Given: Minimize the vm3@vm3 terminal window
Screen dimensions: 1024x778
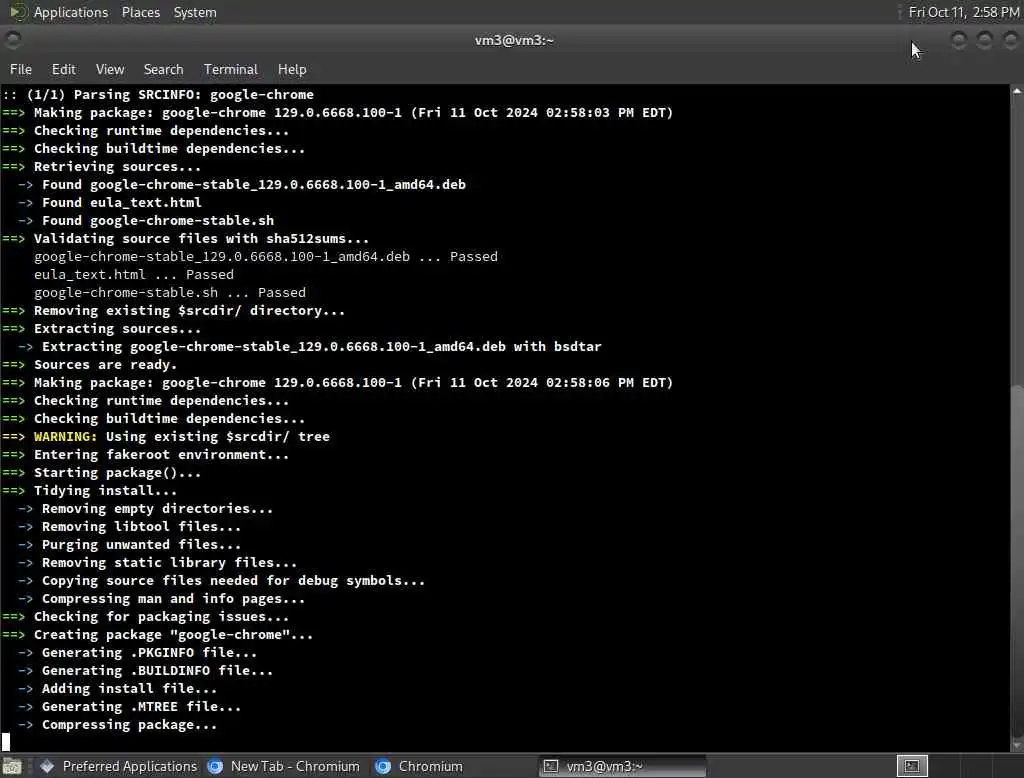Looking at the screenshot, I should (x=959, y=41).
